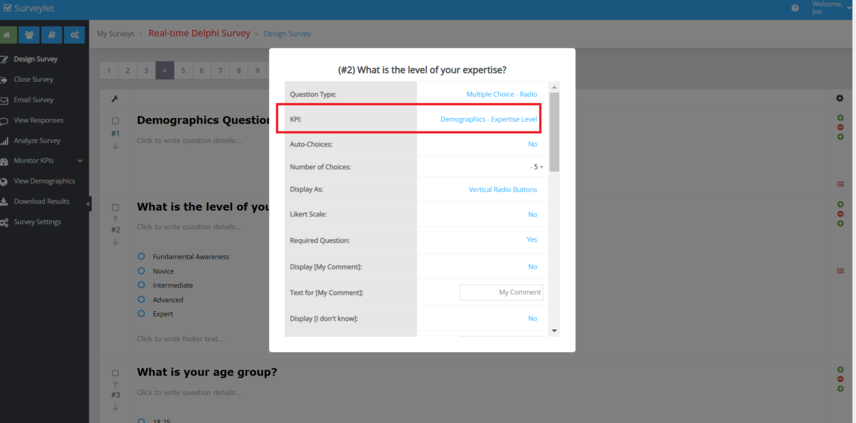This screenshot has height=423, width=856.
Task: Change KPI Demographics - Expertise Level value
Action: 488,119
